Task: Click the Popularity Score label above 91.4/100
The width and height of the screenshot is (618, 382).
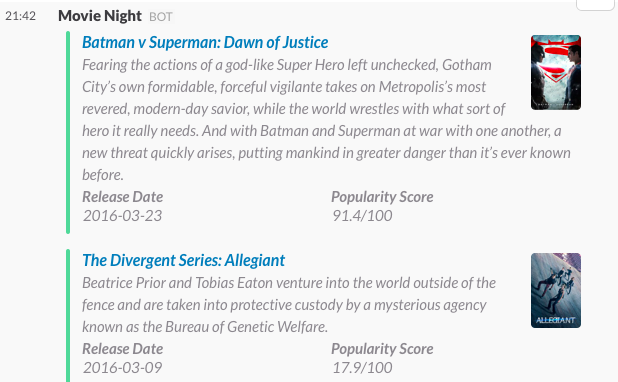Action: [382, 197]
